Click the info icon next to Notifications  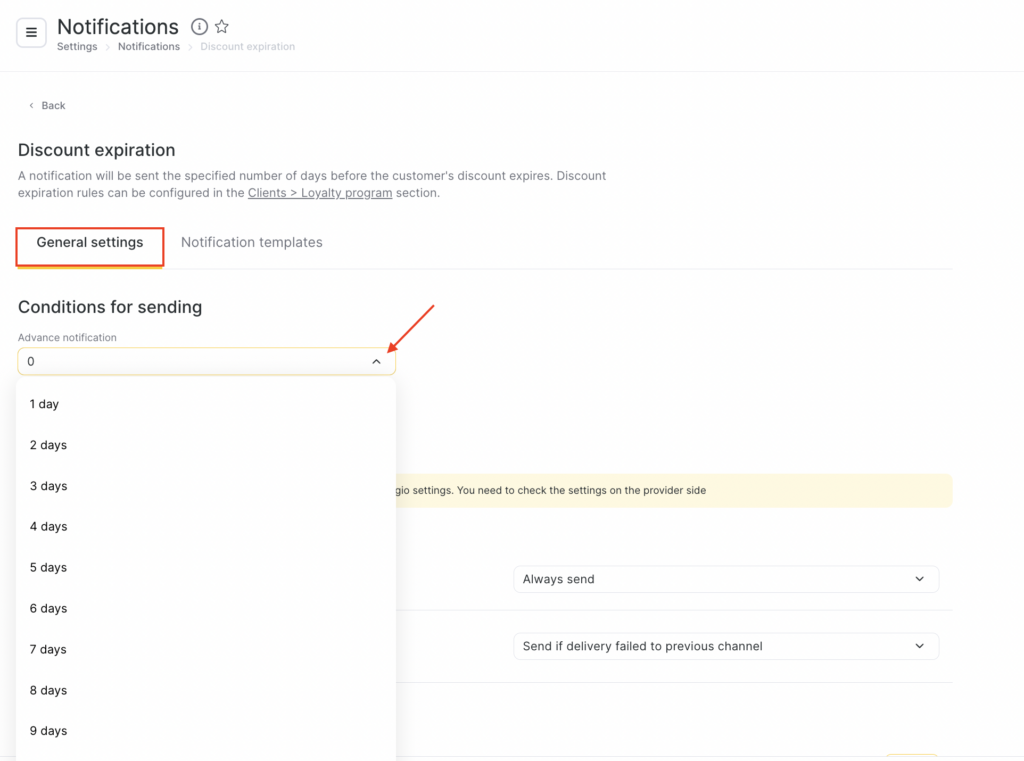pyautogui.click(x=199, y=27)
